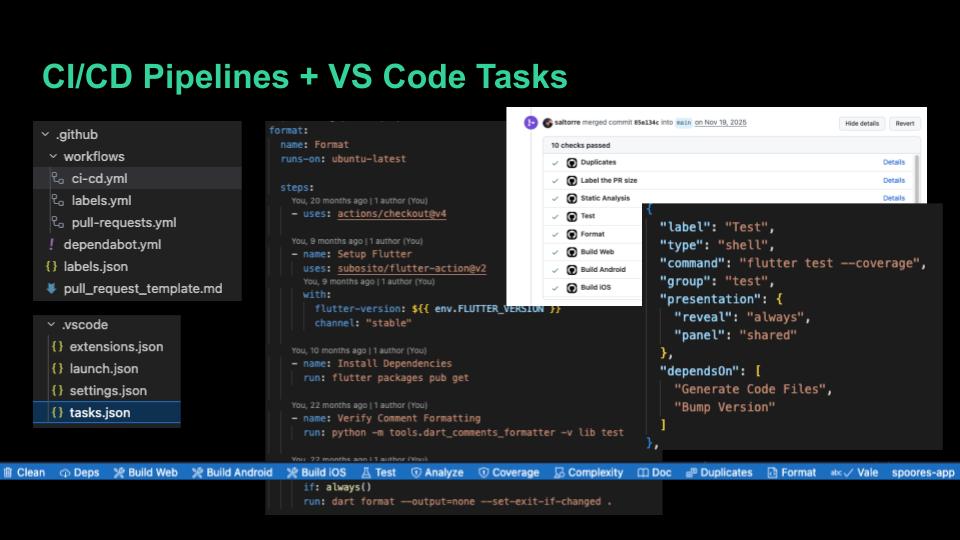
Task: Click the Build Android check row name
Action: pyautogui.click(x=603, y=269)
